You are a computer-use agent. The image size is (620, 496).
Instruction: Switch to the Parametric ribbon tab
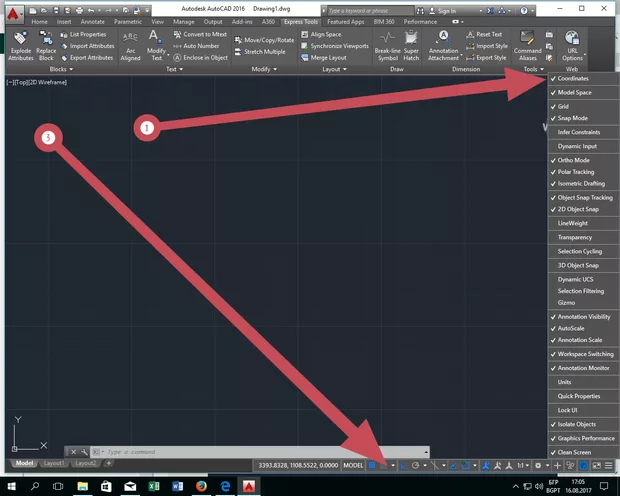(128, 22)
